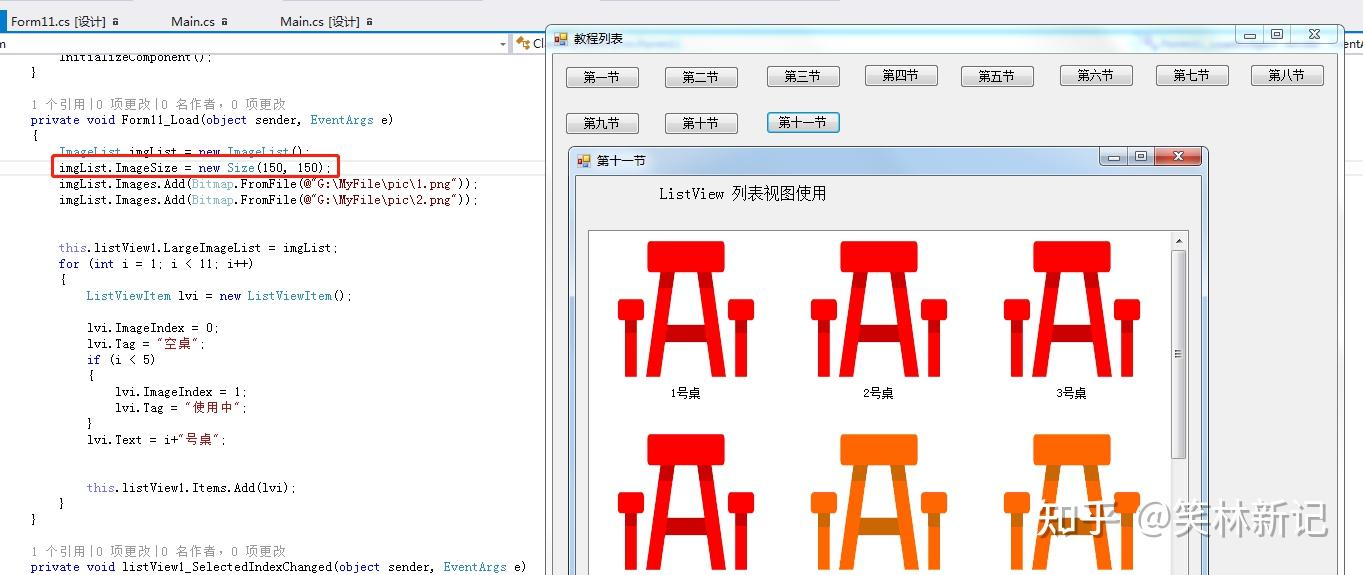Click the ListView 列表视图使用 heading label
This screenshot has height=575, width=1363.
tap(743, 194)
